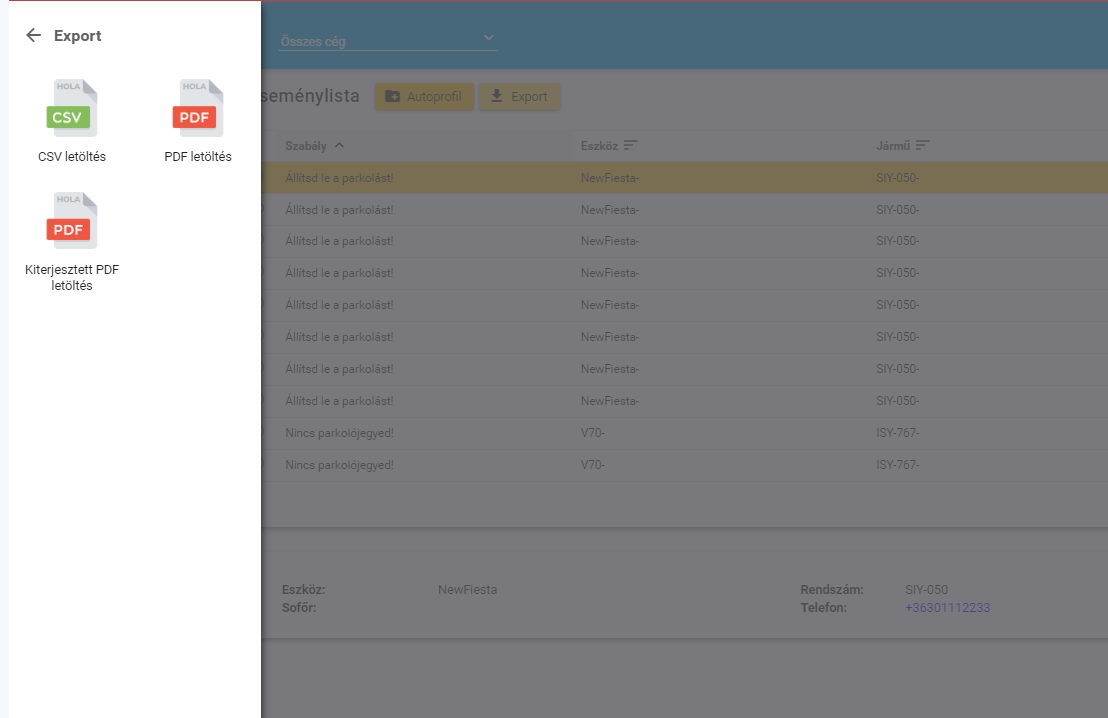Click the Eszköz column filter icon
1108x718 pixels.
coord(631,146)
